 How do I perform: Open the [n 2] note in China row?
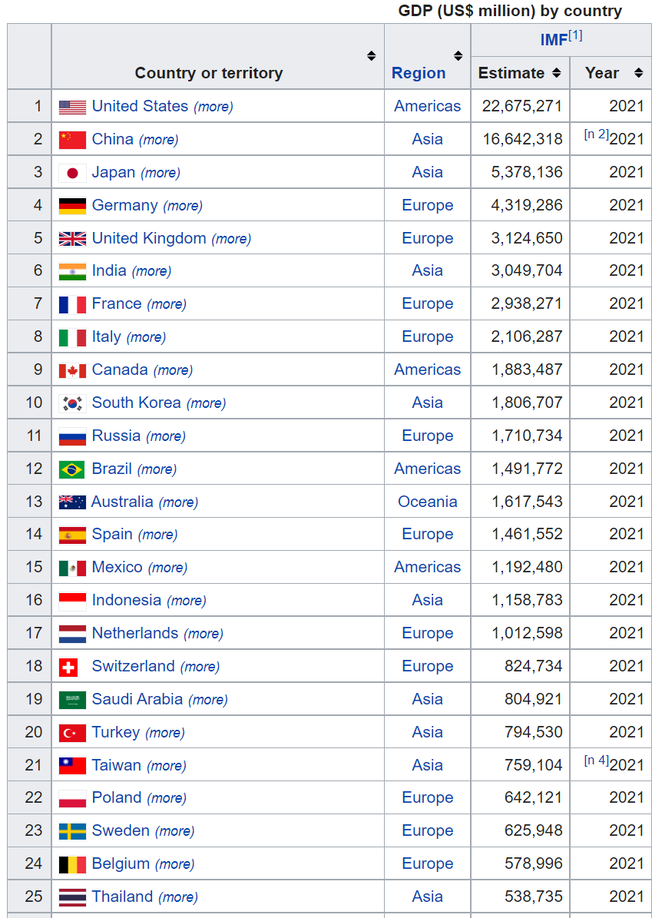point(596,134)
